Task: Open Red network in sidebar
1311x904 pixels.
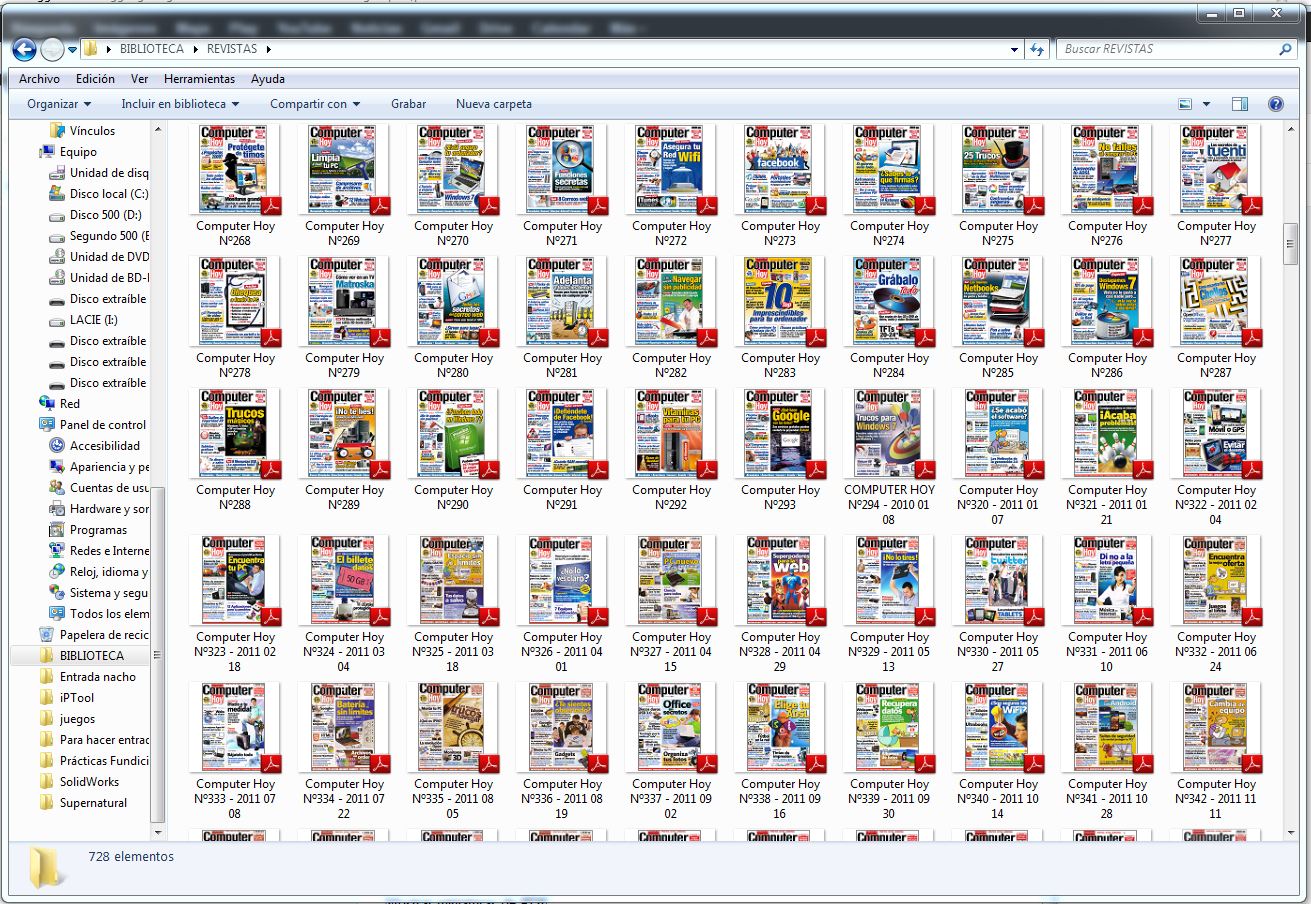Action: point(59,404)
